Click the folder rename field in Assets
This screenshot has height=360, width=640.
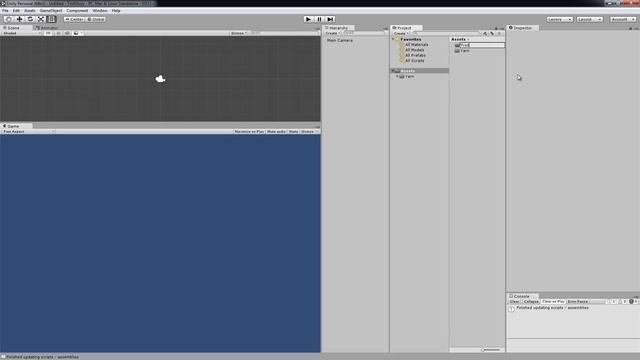coord(482,45)
